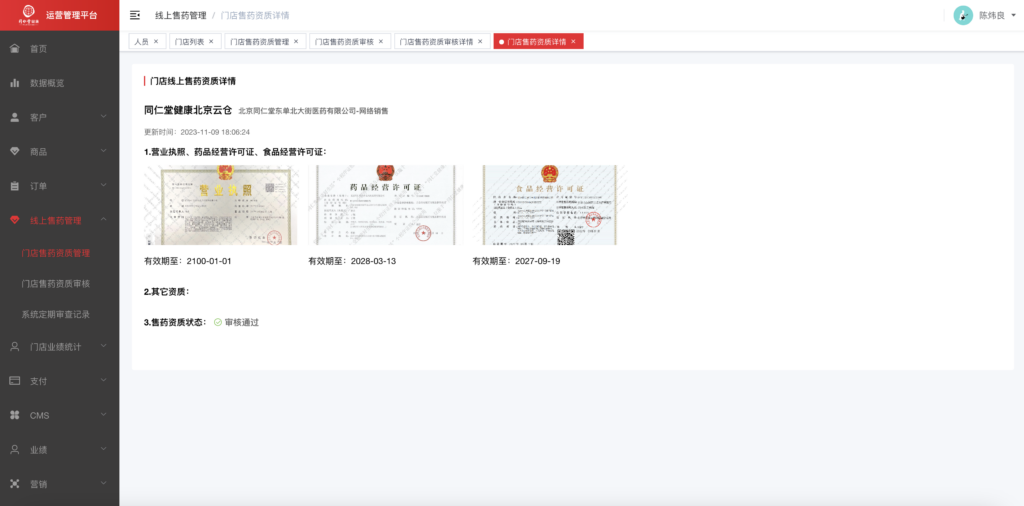Click the red diamond icon beside 线上售药管理
This screenshot has height=506, width=1024.
pyautogui.click(x=15, y=220)
